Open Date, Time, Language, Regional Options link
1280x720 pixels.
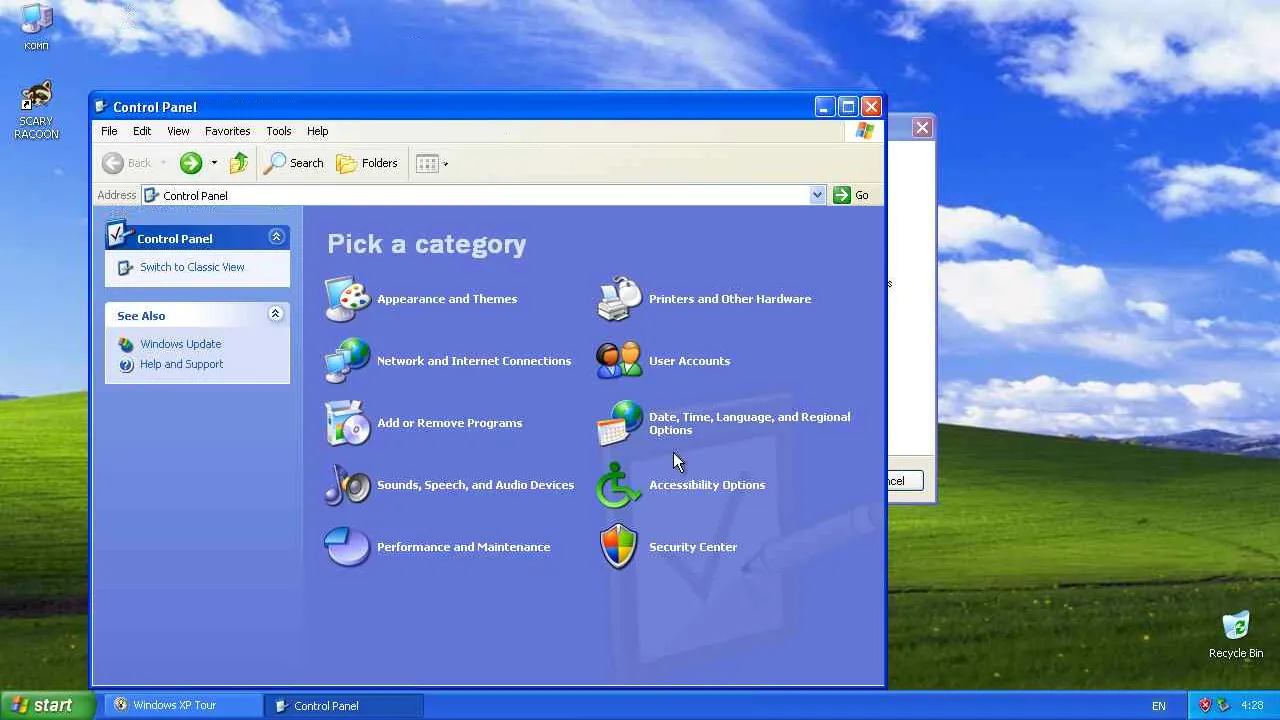(x=750, y=423)
